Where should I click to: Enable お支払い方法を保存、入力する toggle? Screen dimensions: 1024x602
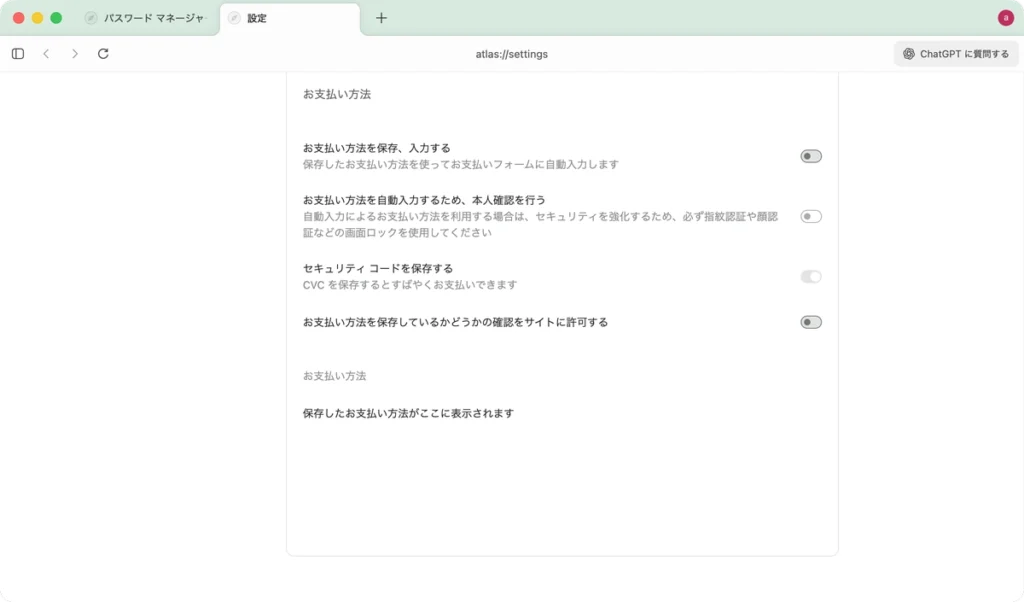[x=809, y=155]
